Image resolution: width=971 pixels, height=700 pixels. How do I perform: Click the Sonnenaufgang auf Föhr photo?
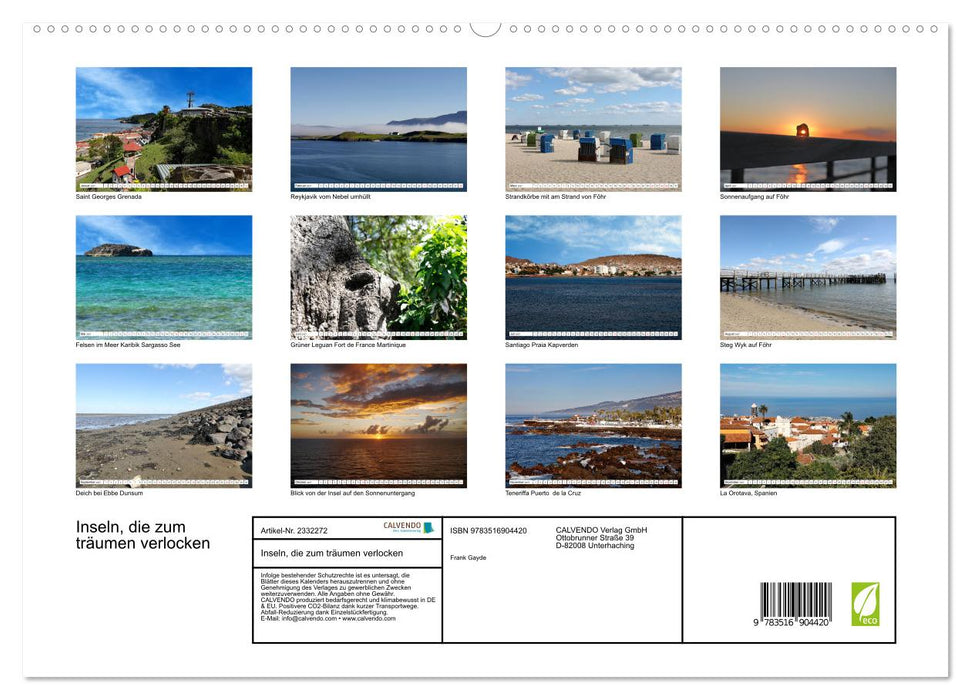(x=808, y=129)
